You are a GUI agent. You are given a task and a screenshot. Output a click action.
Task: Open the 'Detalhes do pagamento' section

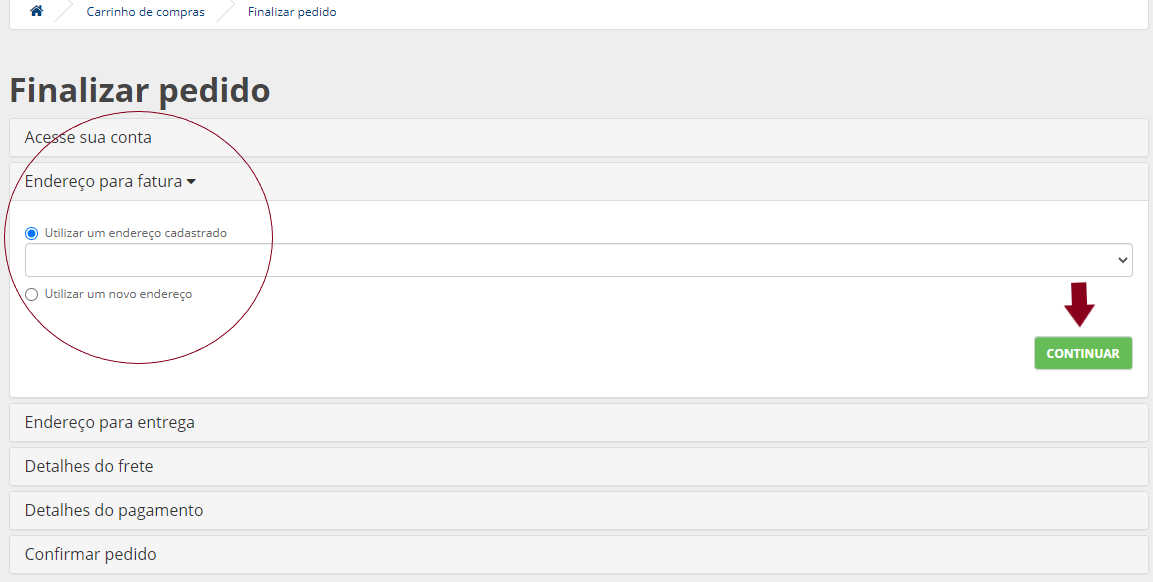pos(114,510)
